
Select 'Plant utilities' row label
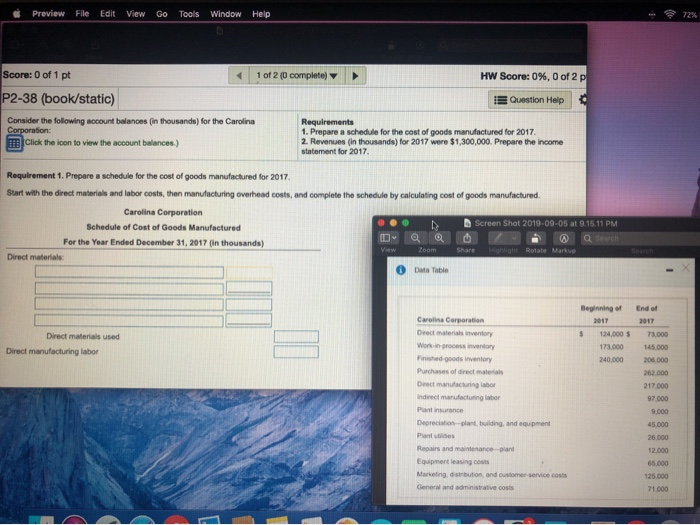pyautogui.click(x=436, y=436)
